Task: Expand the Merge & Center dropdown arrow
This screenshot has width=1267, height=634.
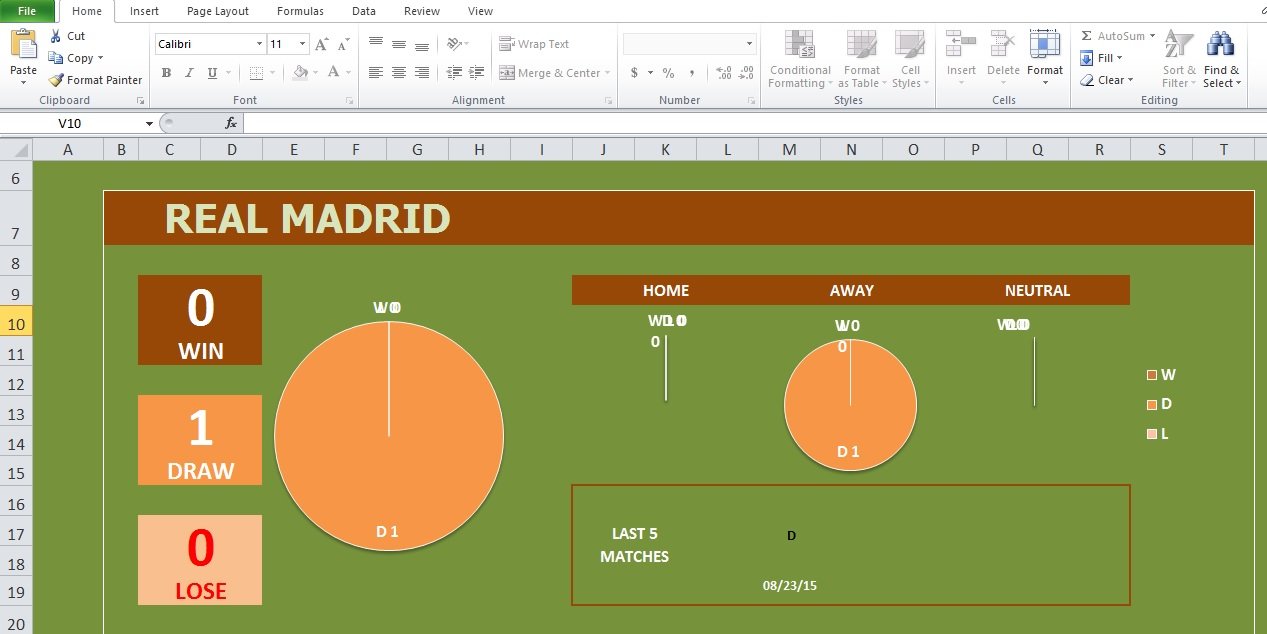Action: point(609,73)
